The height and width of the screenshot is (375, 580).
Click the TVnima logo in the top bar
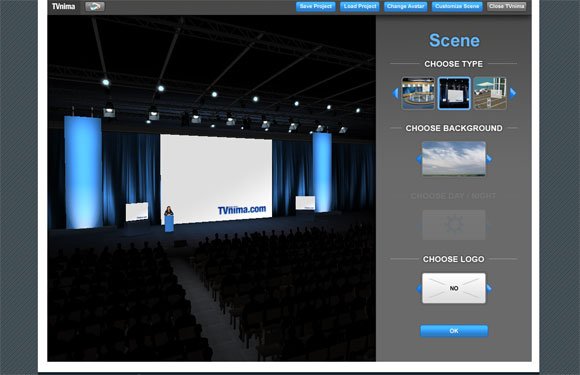click(x=63, y=6)
